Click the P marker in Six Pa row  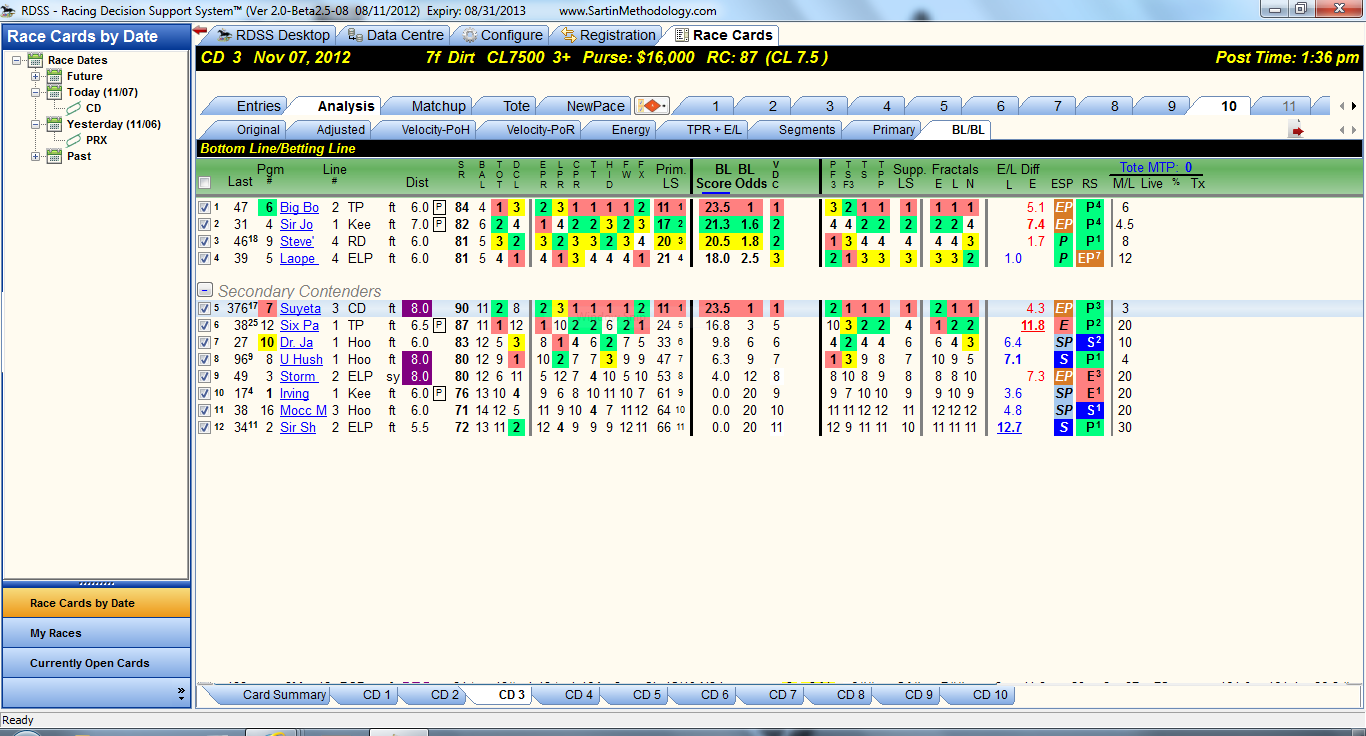[x=439, y=325]
